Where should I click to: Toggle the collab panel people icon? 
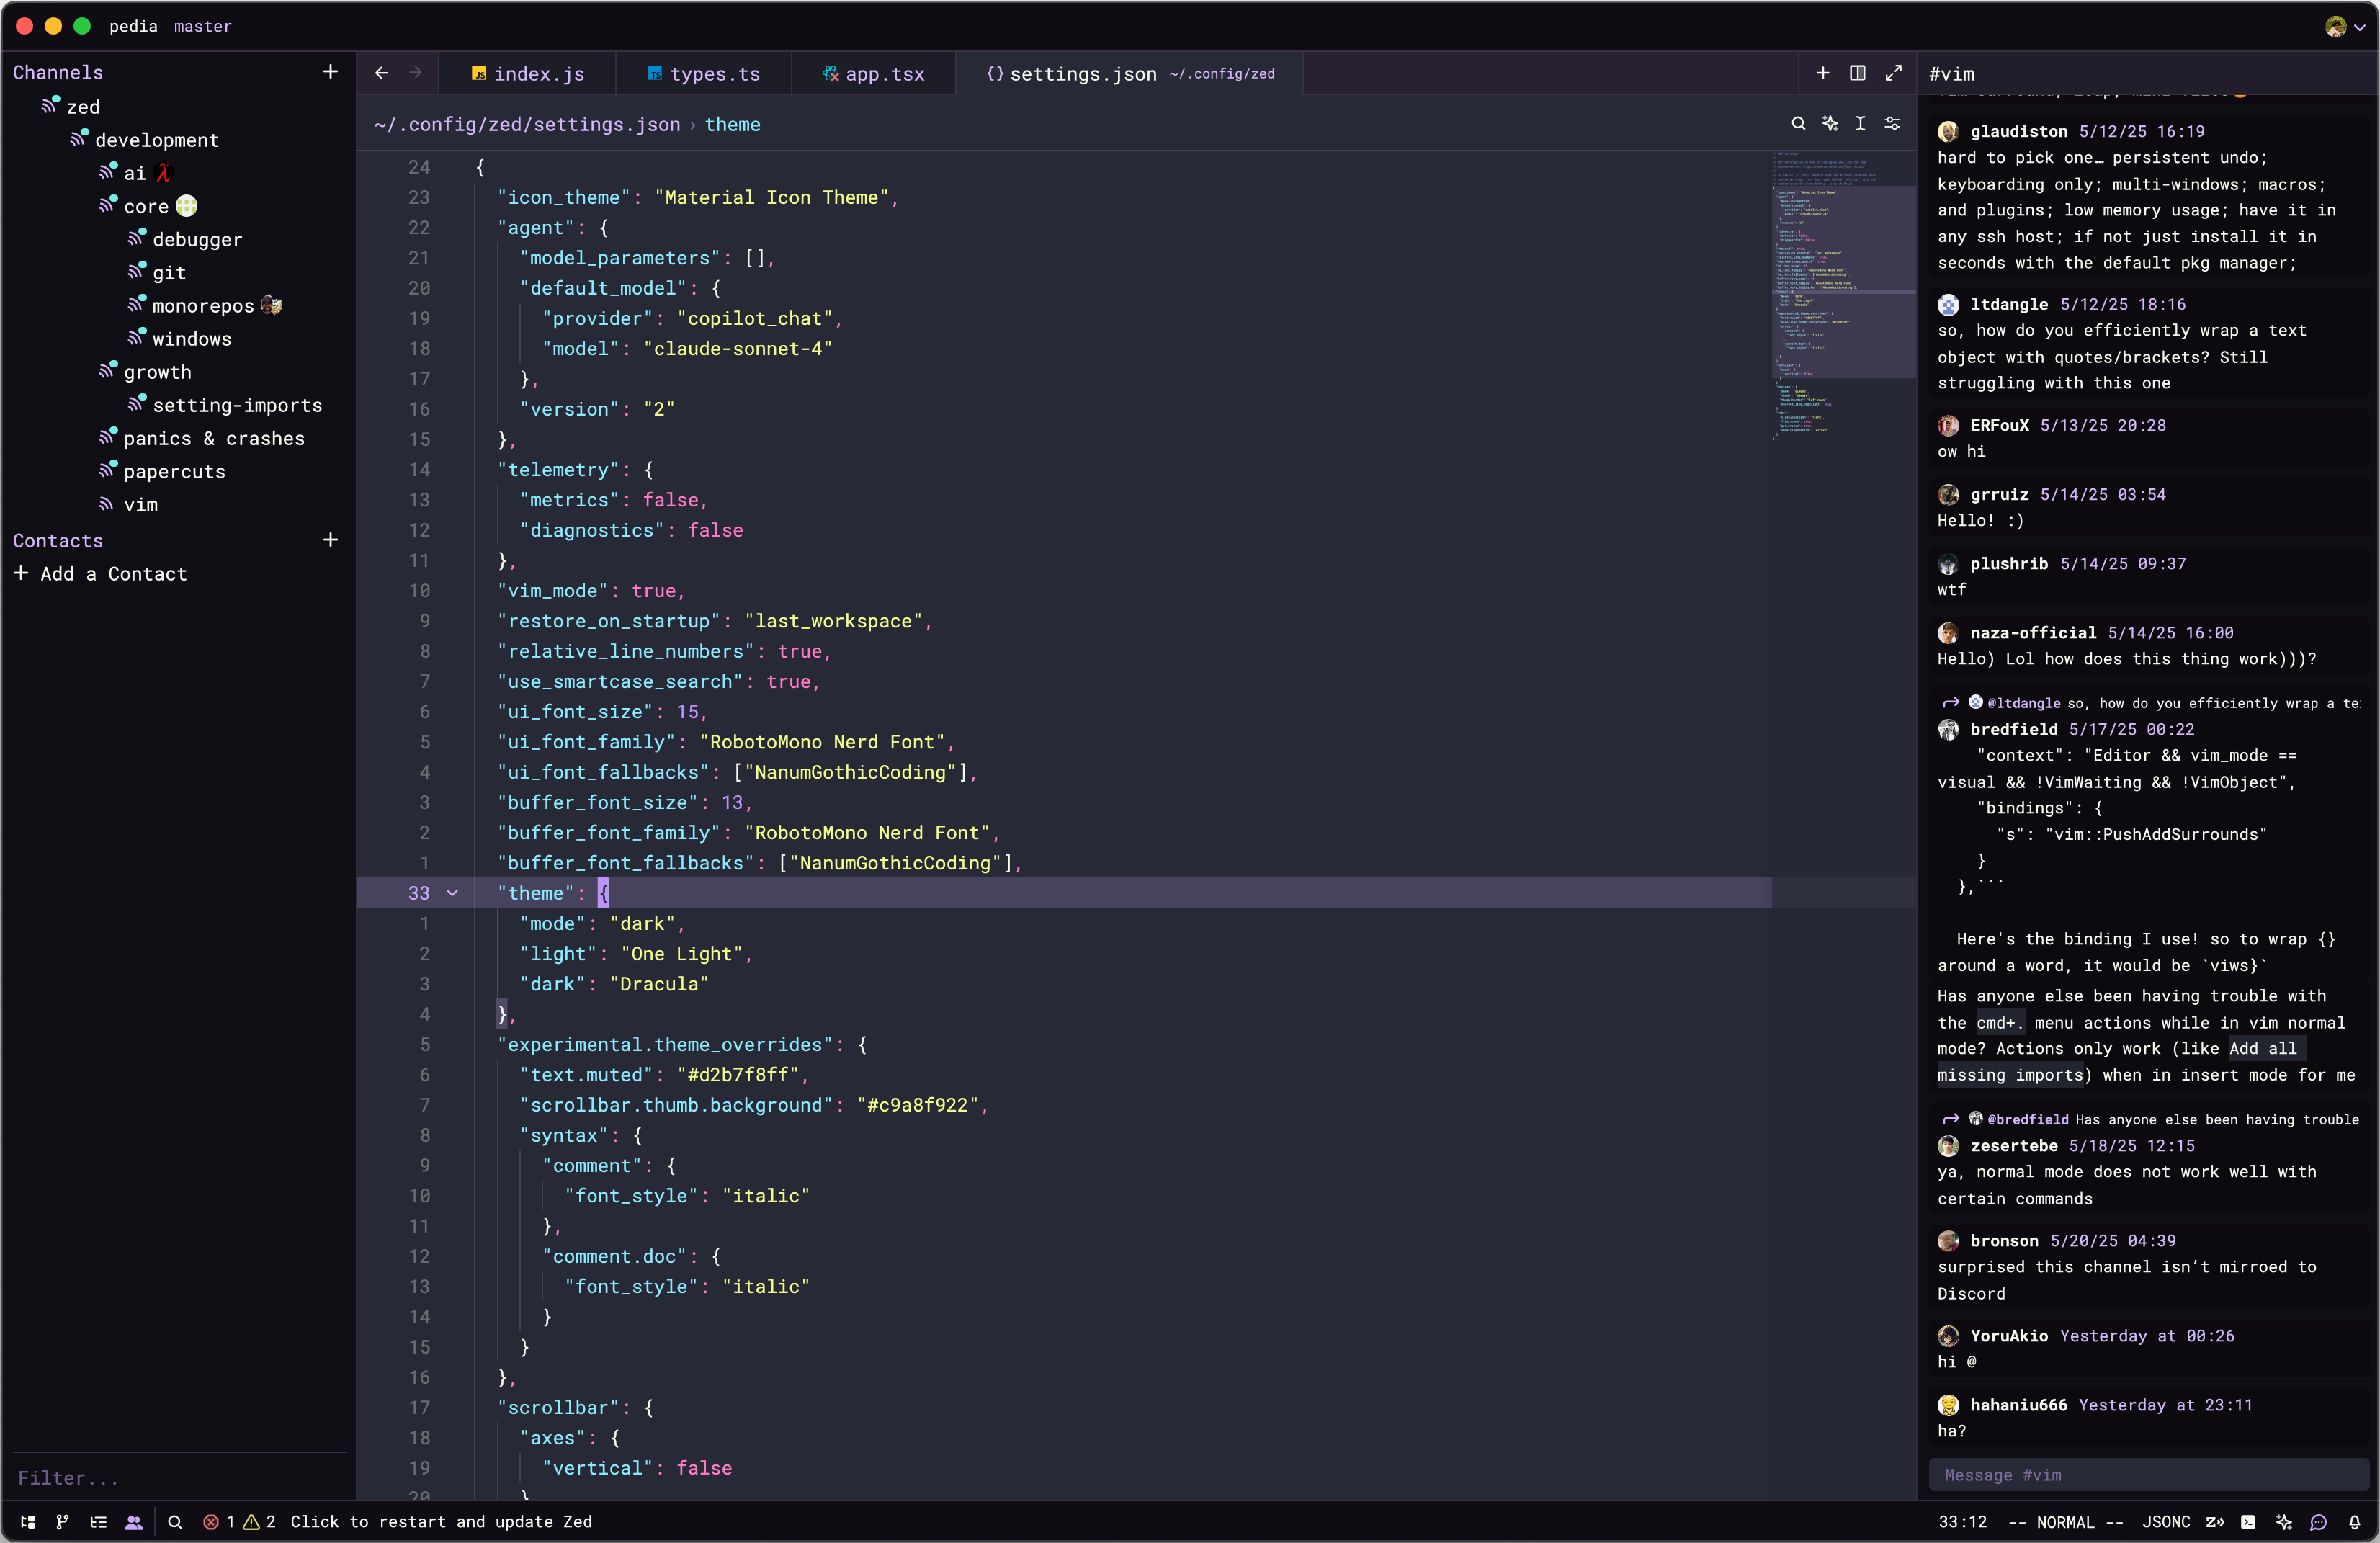click(x=133, y=1521)
